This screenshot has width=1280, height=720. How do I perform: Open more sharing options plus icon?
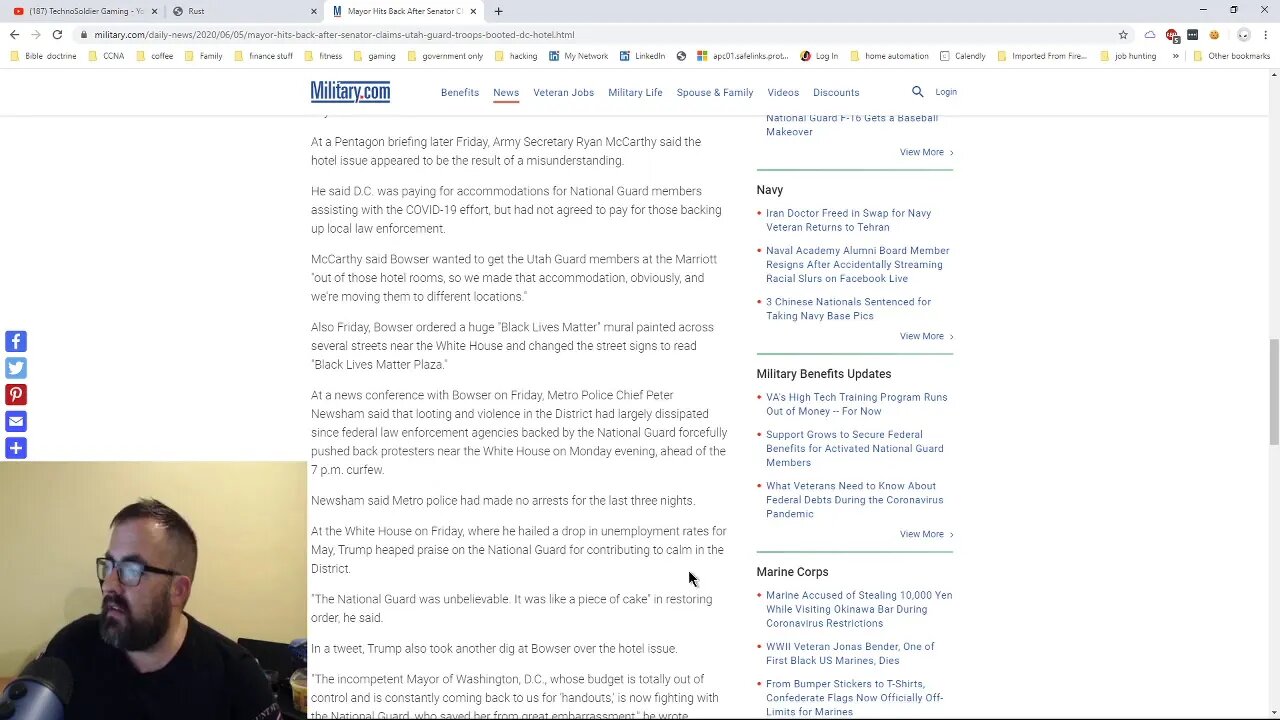(16, 448)
